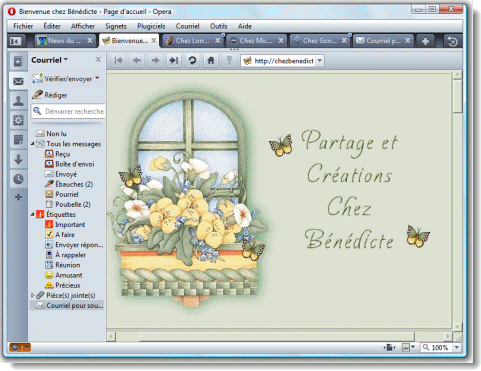The image size is (481, 371).
Task: Open the Outils menu
Action: point(218,26)
